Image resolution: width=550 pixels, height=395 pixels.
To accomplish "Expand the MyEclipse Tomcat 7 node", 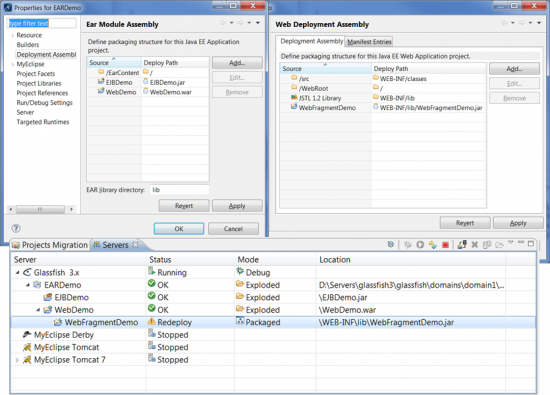I will coord(17,360).
